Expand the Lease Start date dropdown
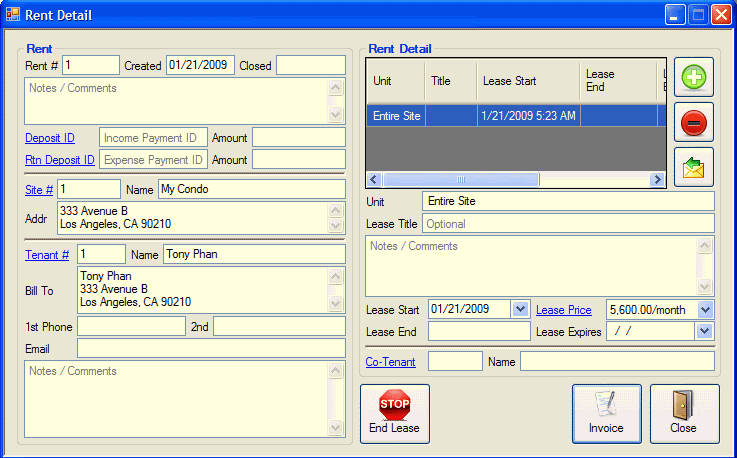737x458 pixels. [520, 309]
